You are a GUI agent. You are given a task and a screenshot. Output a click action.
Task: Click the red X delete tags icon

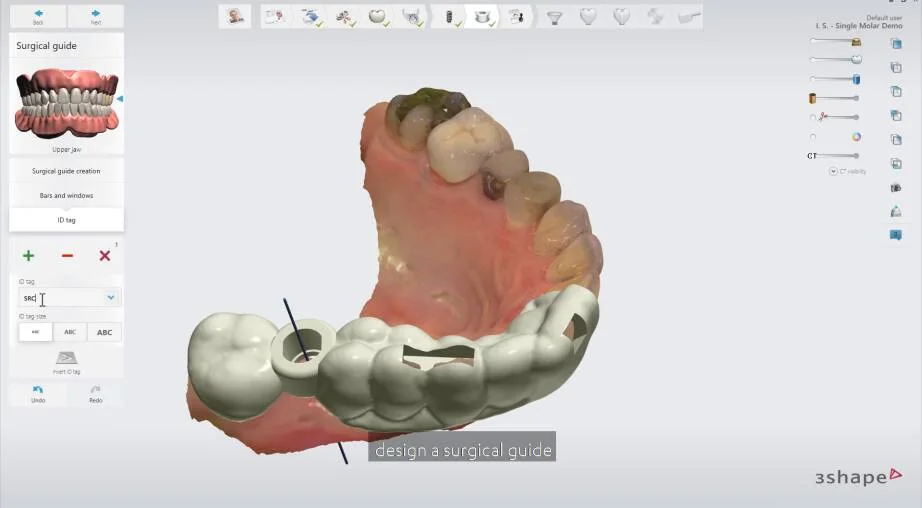pyautogui.click(x=104, y=256)
